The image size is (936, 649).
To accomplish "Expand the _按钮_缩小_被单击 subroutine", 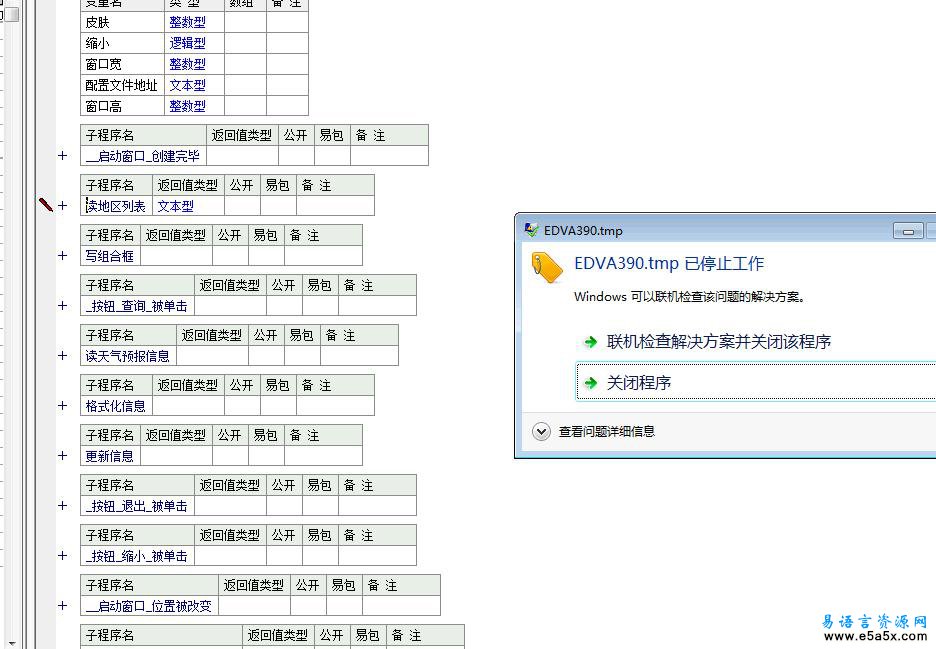I will click(x=63, y=556).
